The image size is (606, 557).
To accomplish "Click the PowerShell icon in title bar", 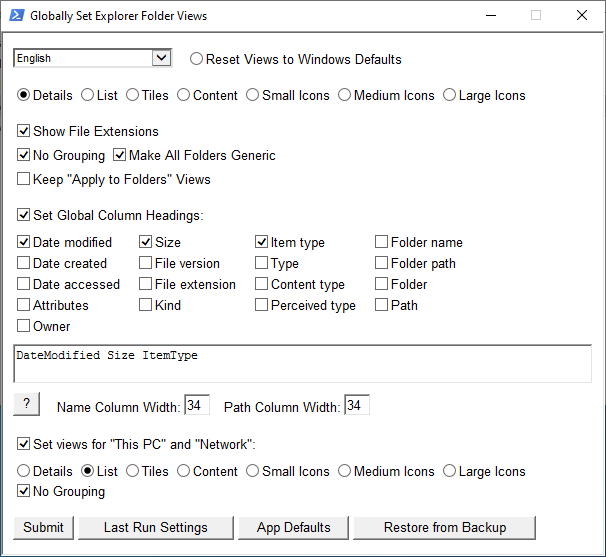I will tap(16, 16).
